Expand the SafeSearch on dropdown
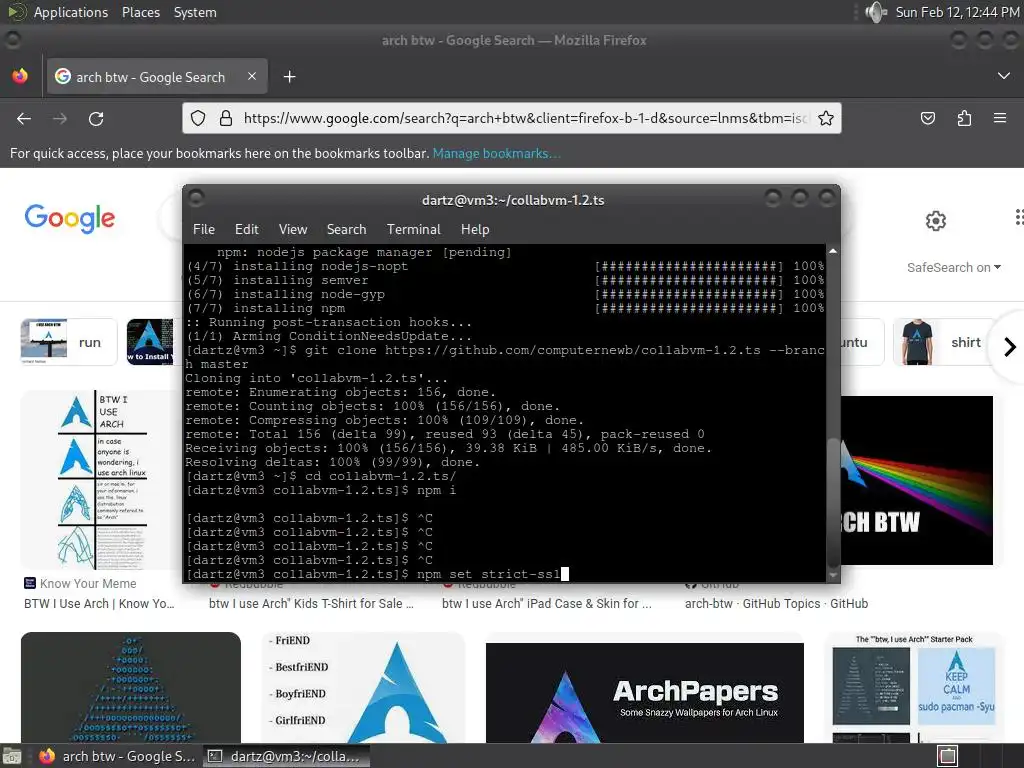This screenshot has height=768, width=1024. click(x=953, y=268)
